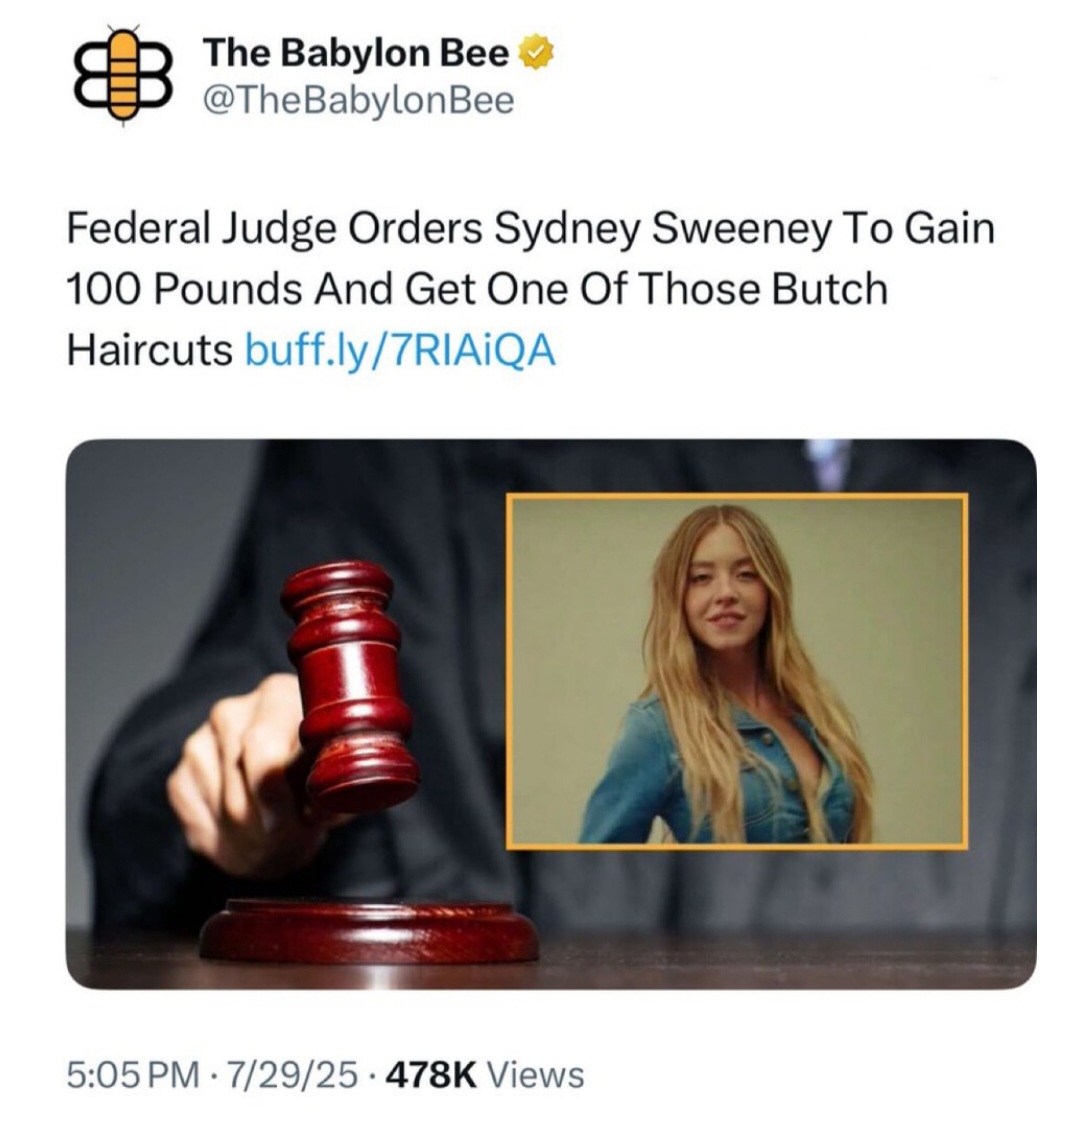The width and height of the screenshot is (1080, 1124).
Task: Visit the @TheBabylonBee handle link
Action: tap(359, 100)
